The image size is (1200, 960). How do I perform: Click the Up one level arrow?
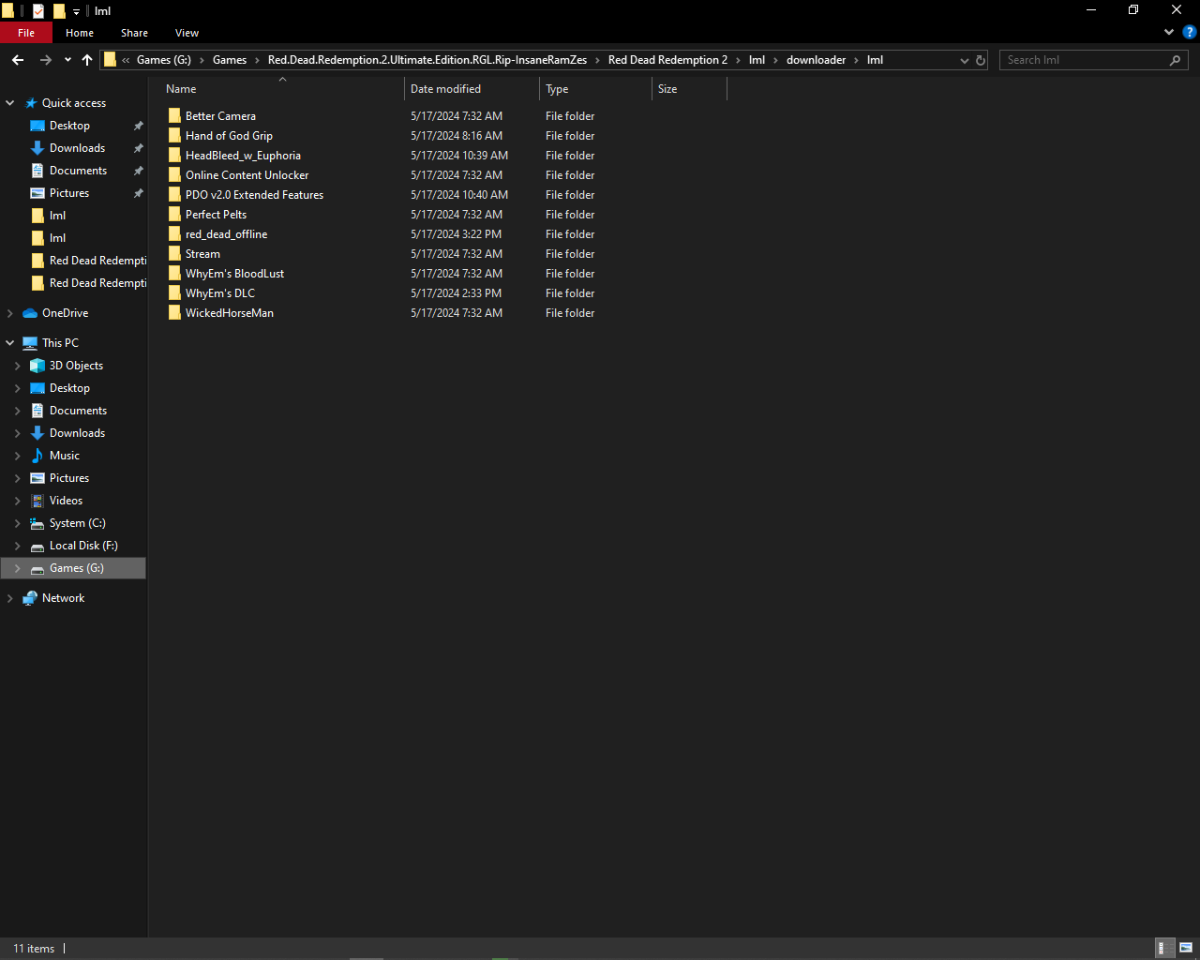[x=87, y=60]
